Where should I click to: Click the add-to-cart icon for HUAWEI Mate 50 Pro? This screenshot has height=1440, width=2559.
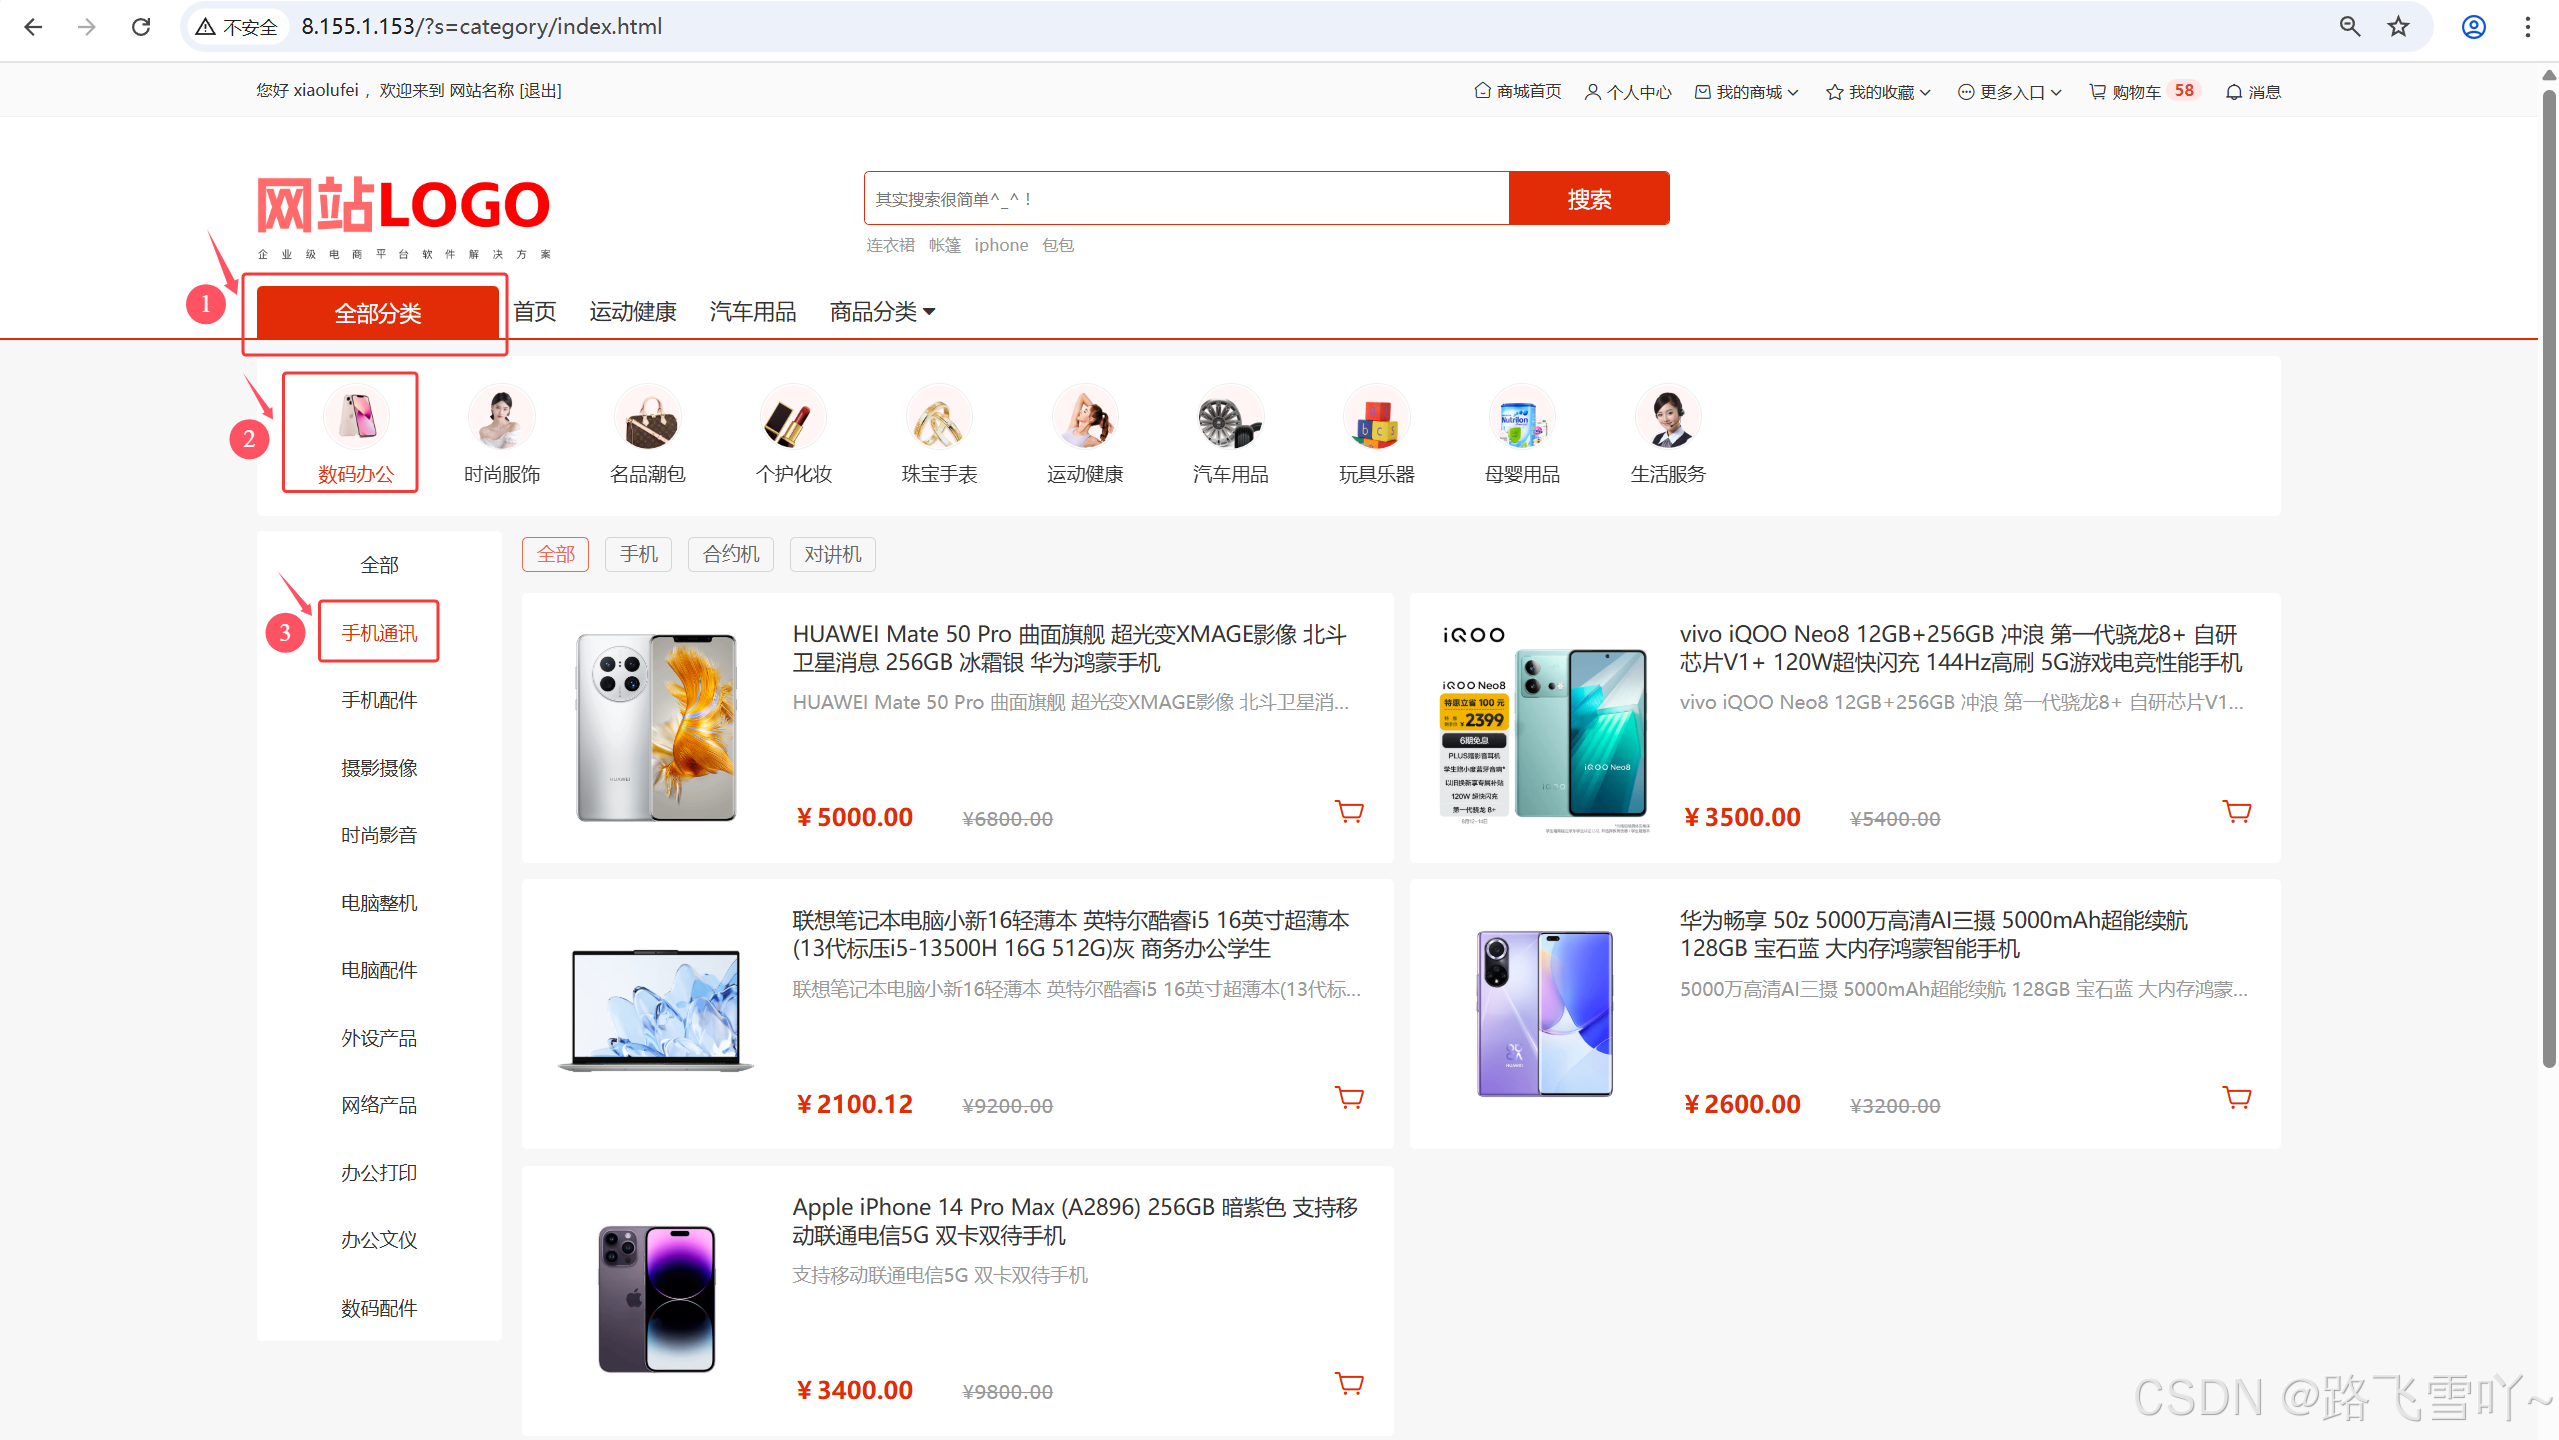pyautogui.click(x=1349, y=811)
